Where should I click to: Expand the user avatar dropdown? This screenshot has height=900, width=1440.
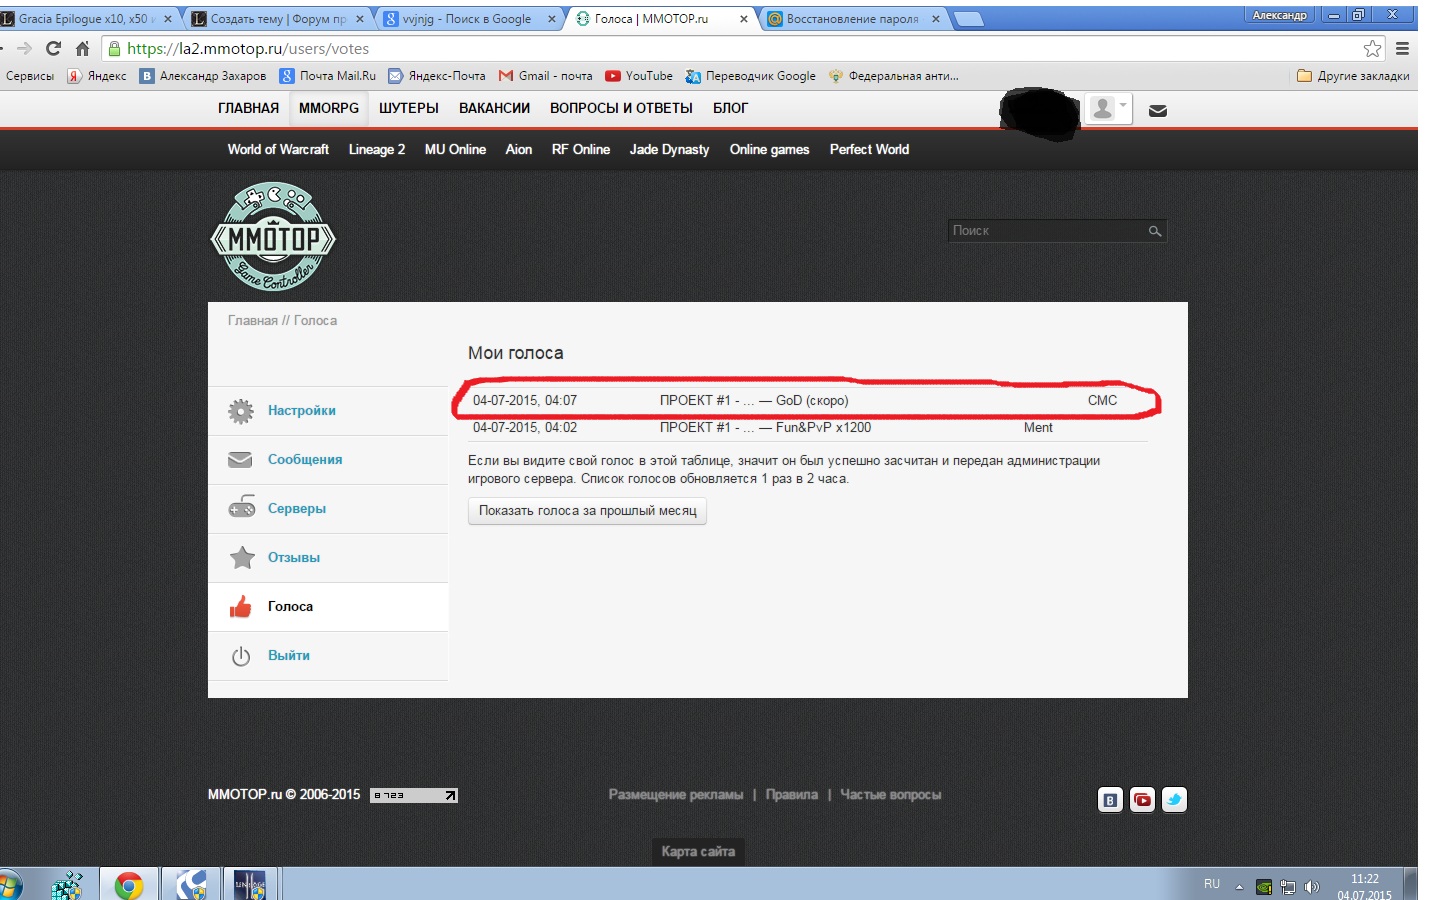point(1108,109)
